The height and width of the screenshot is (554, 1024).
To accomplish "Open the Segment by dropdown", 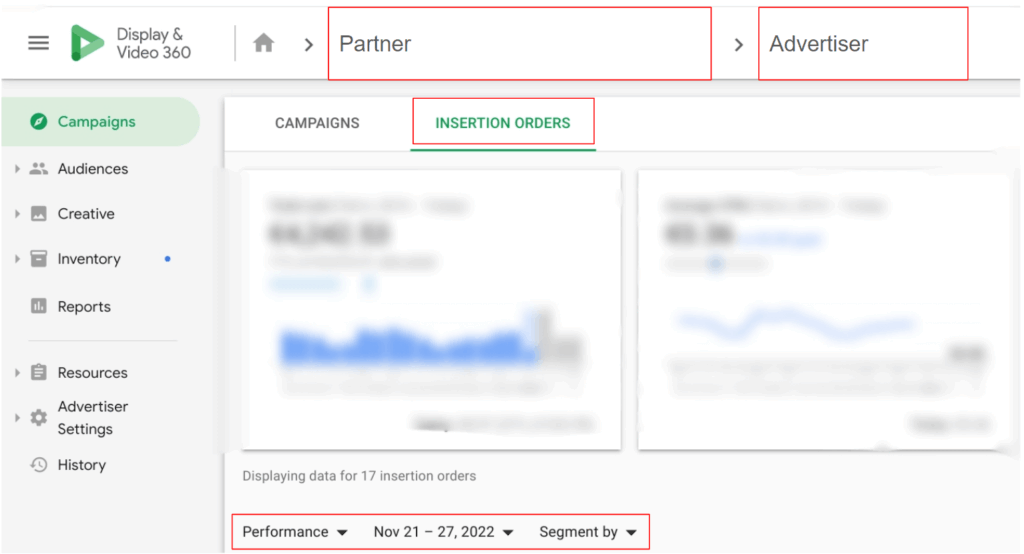I will pyautogui.click(x=588, y=532).
